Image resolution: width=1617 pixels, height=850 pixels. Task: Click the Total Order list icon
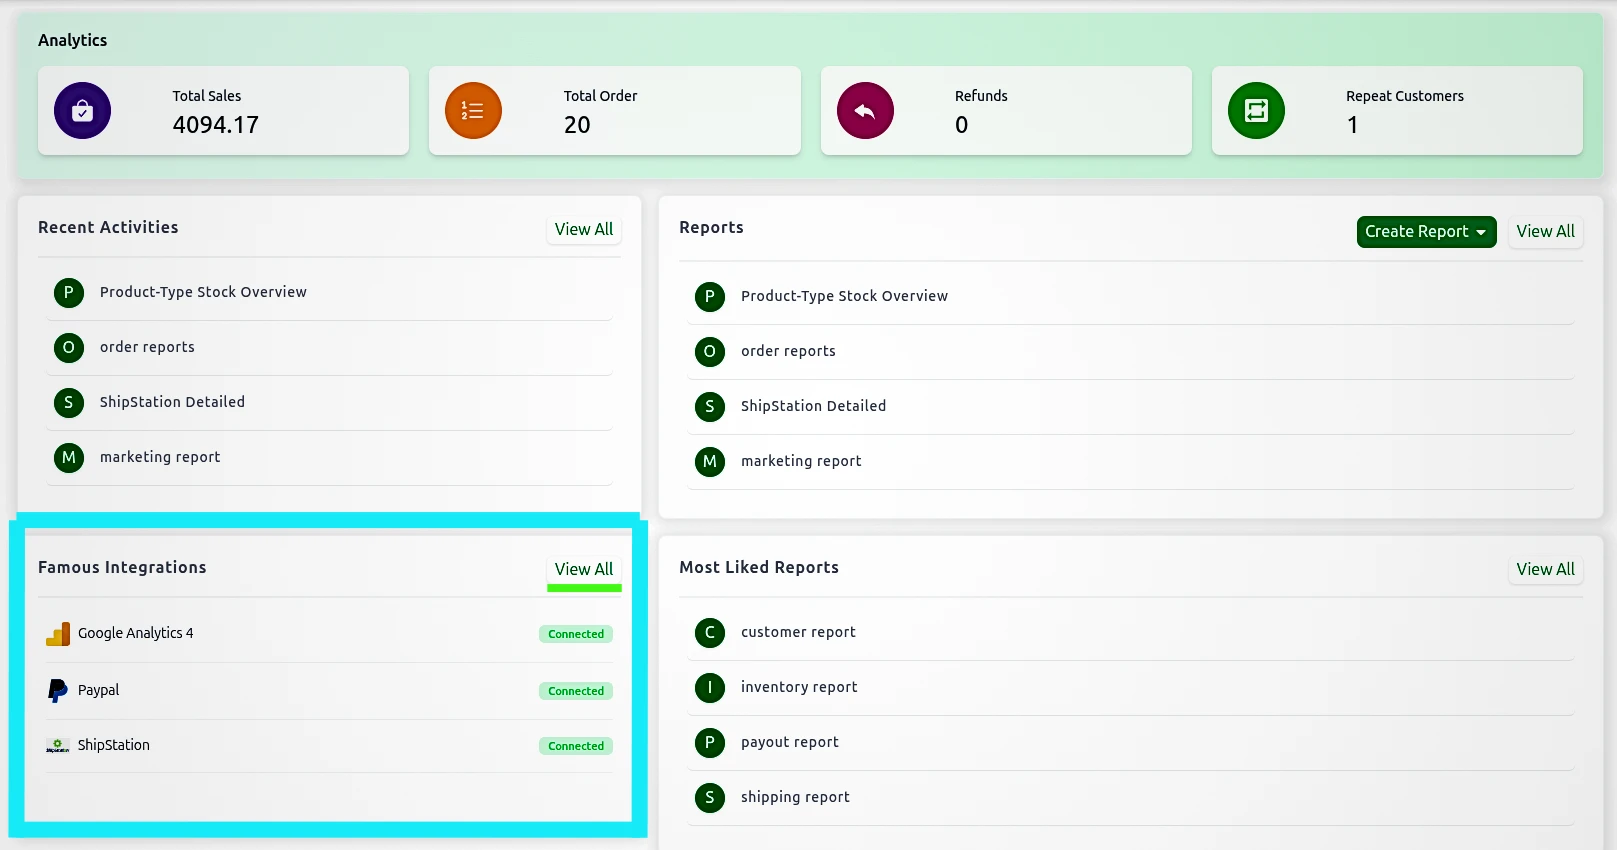point(473,111)
